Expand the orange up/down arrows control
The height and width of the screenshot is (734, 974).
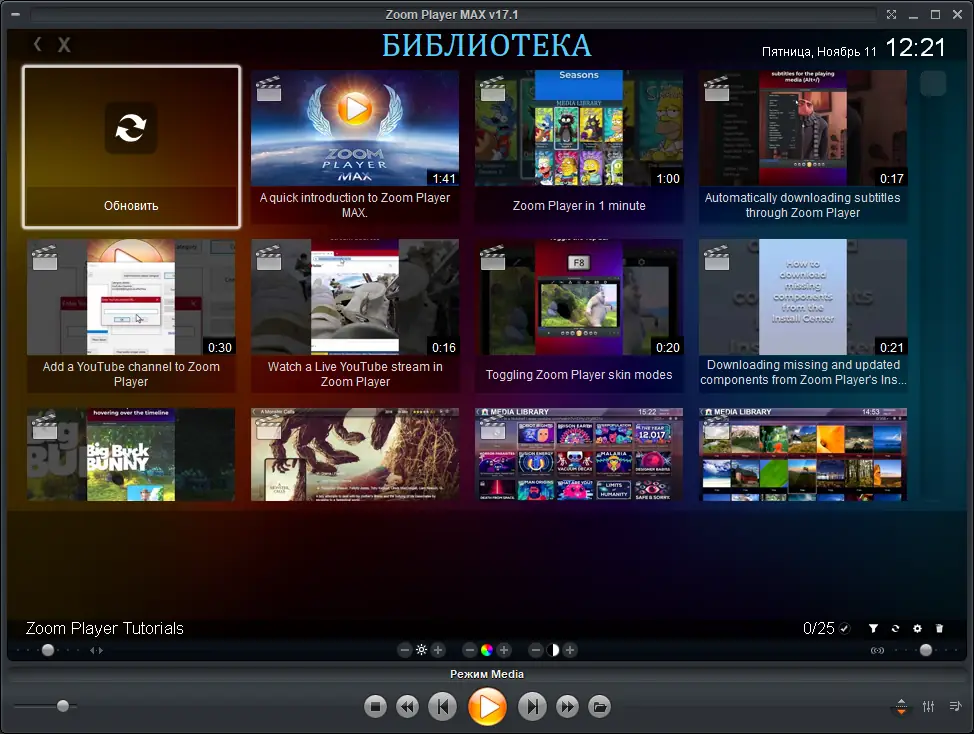tap(899, 707)
